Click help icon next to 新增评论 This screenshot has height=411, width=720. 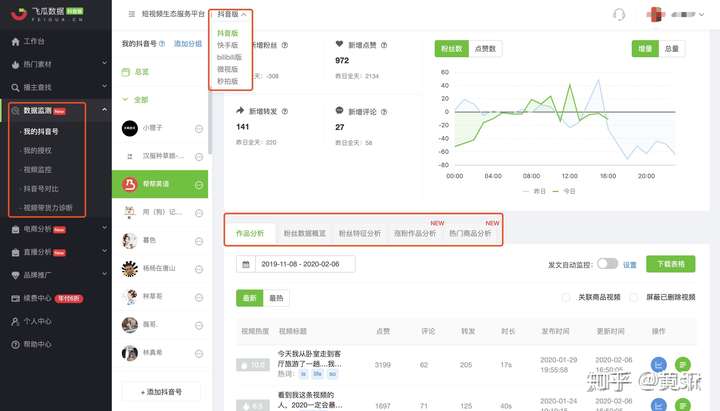click(x=384, y=112)
